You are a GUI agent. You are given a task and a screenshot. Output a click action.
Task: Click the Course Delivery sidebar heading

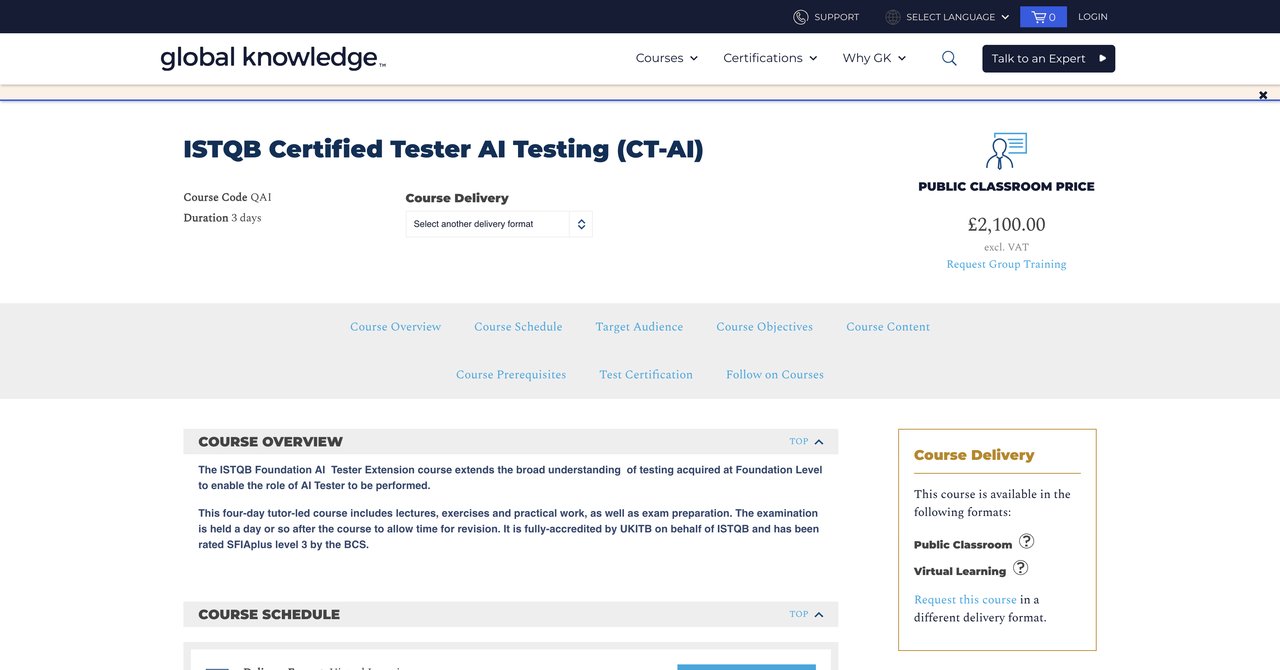974,455
